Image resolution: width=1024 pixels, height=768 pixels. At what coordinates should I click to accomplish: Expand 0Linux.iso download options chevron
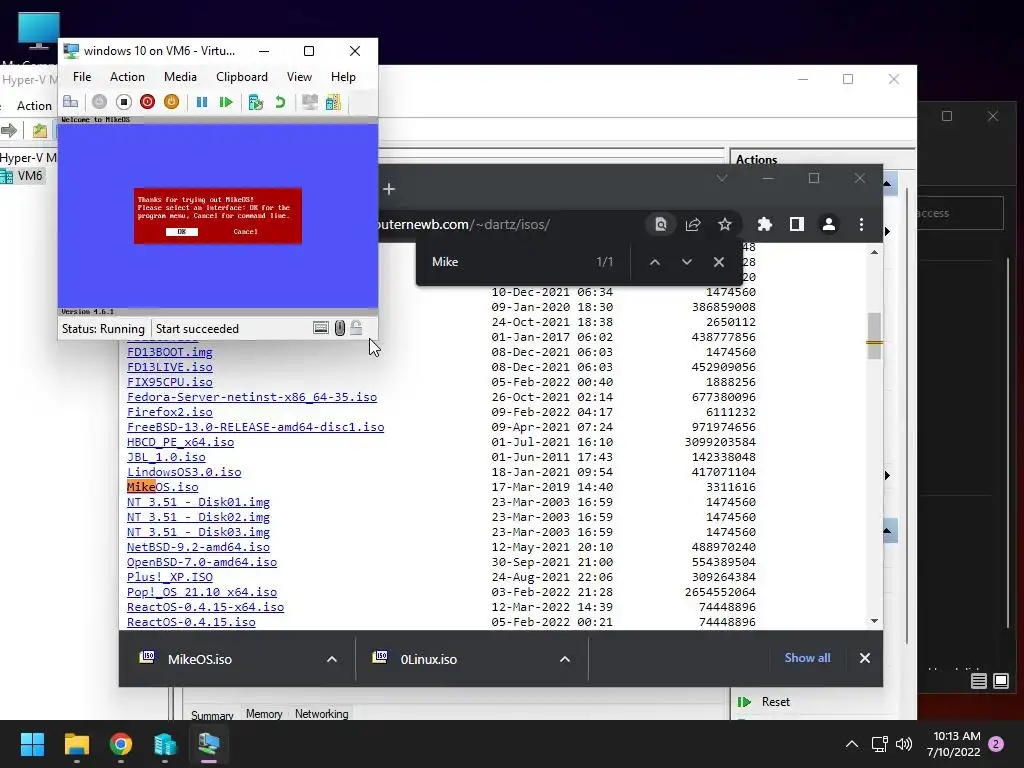565,659
